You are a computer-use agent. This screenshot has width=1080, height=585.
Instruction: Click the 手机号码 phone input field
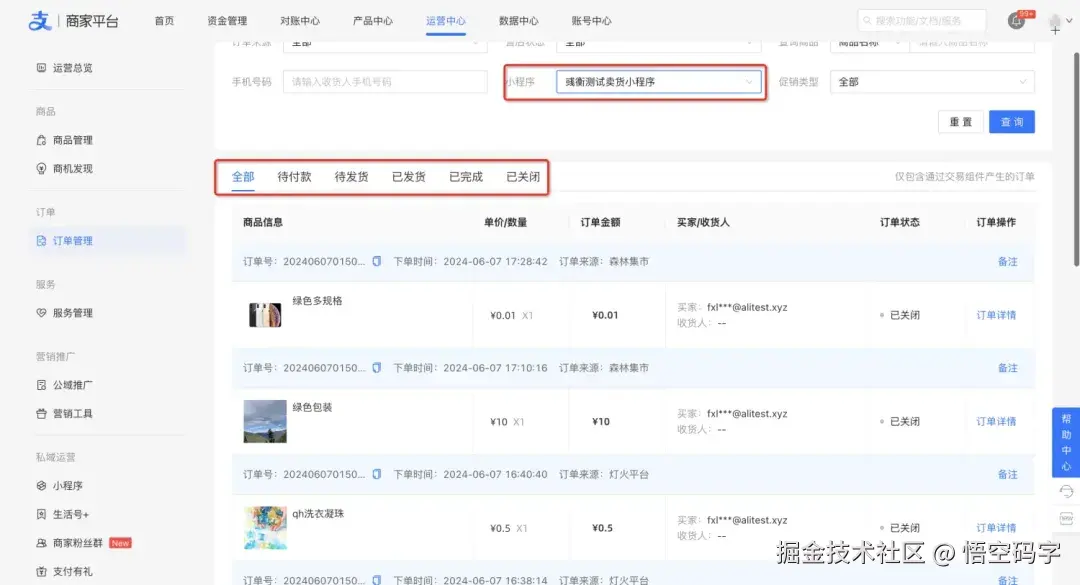point(385,81)
